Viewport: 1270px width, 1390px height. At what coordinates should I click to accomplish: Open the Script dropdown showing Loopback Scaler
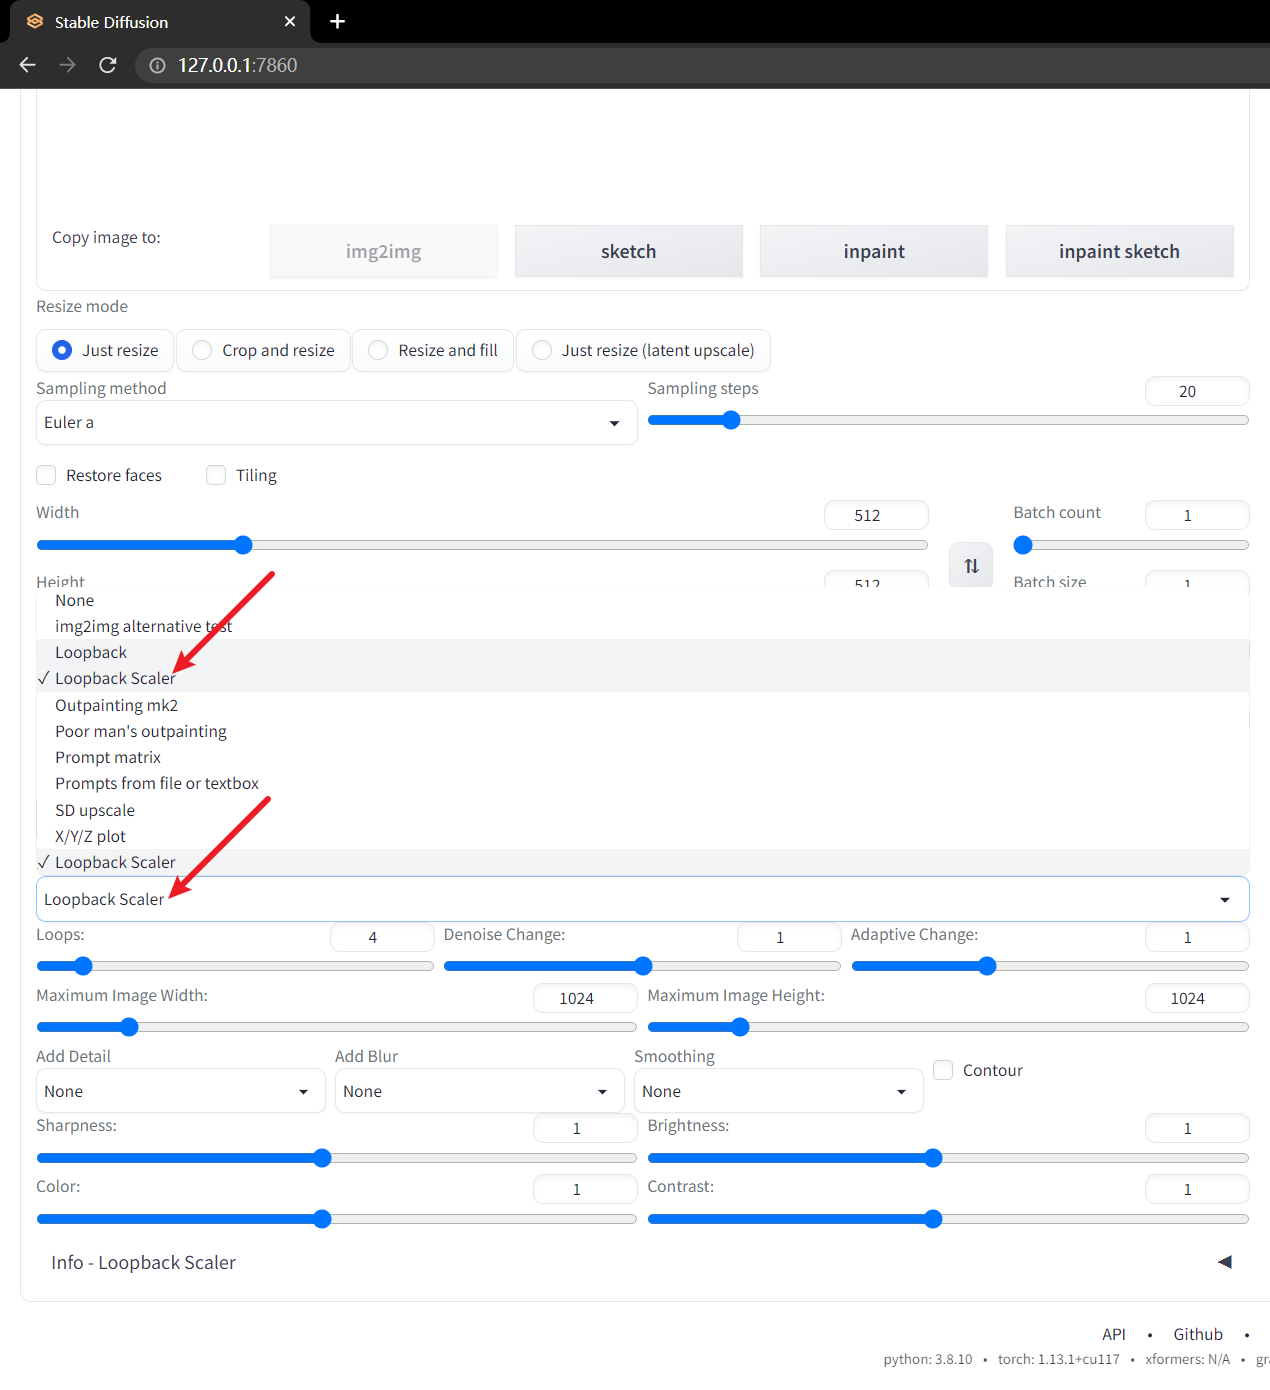click(x=643, y=899)
